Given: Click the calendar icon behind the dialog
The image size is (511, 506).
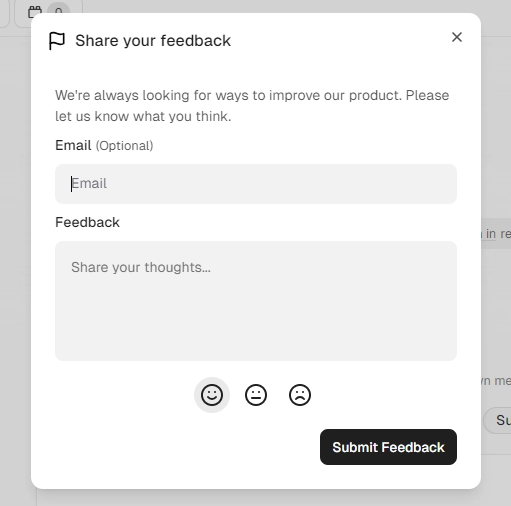Looking at the screenshot, I should click(x=35, y=11).
